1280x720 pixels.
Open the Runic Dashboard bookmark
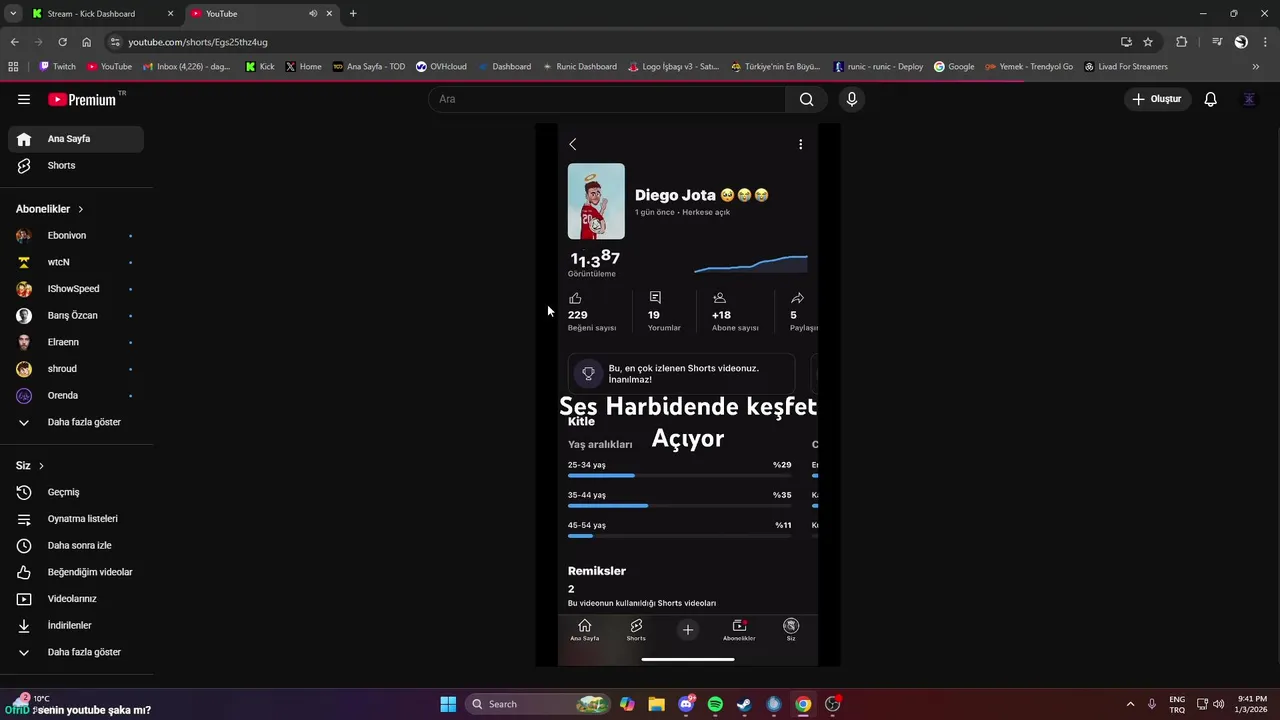580,67
